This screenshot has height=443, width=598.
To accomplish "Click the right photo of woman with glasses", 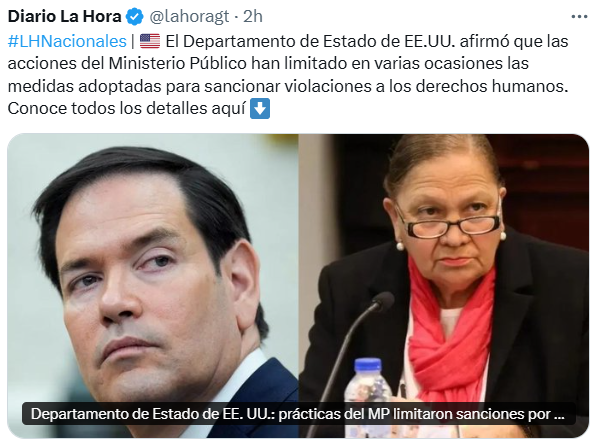I will 444,286.
